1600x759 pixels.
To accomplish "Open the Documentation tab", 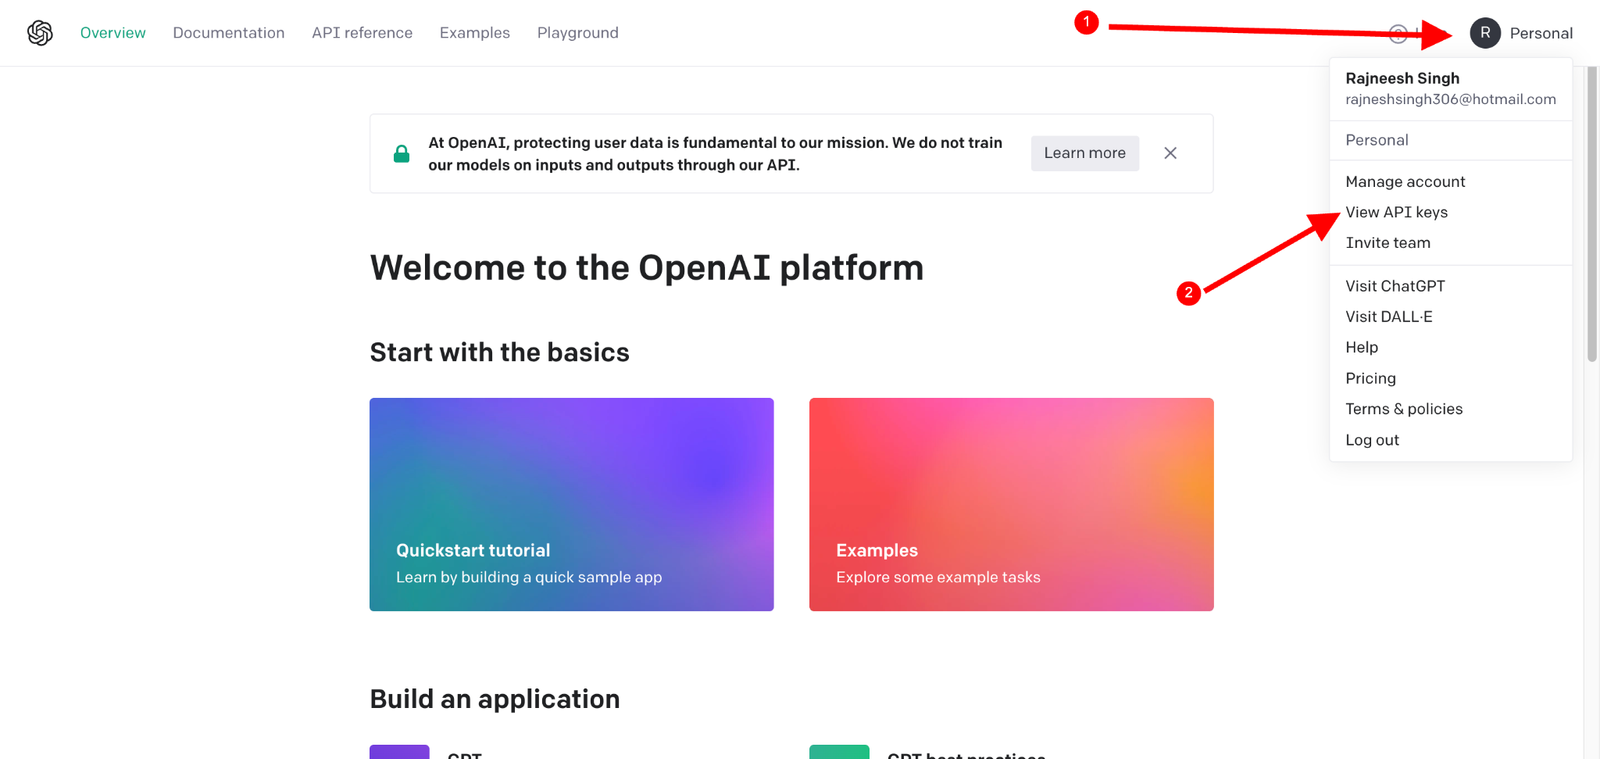I will (x=229, y=33).
